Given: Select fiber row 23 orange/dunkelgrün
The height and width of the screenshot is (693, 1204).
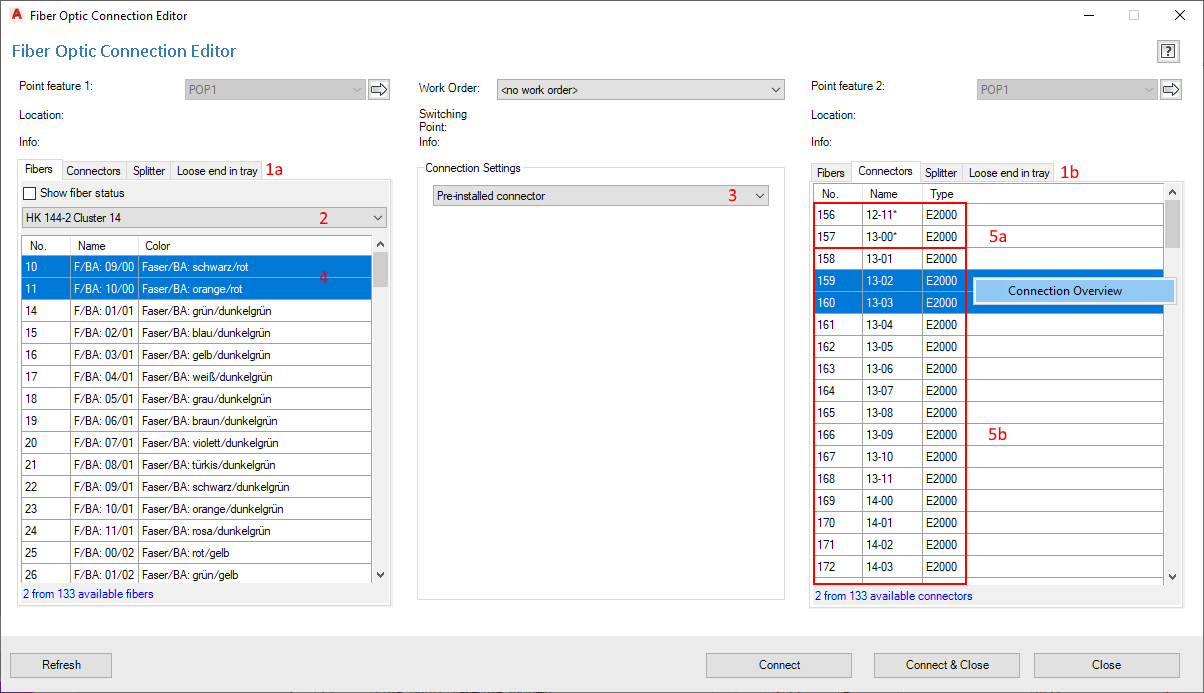Looking at the screenshot, I should (x=197, y=508).
